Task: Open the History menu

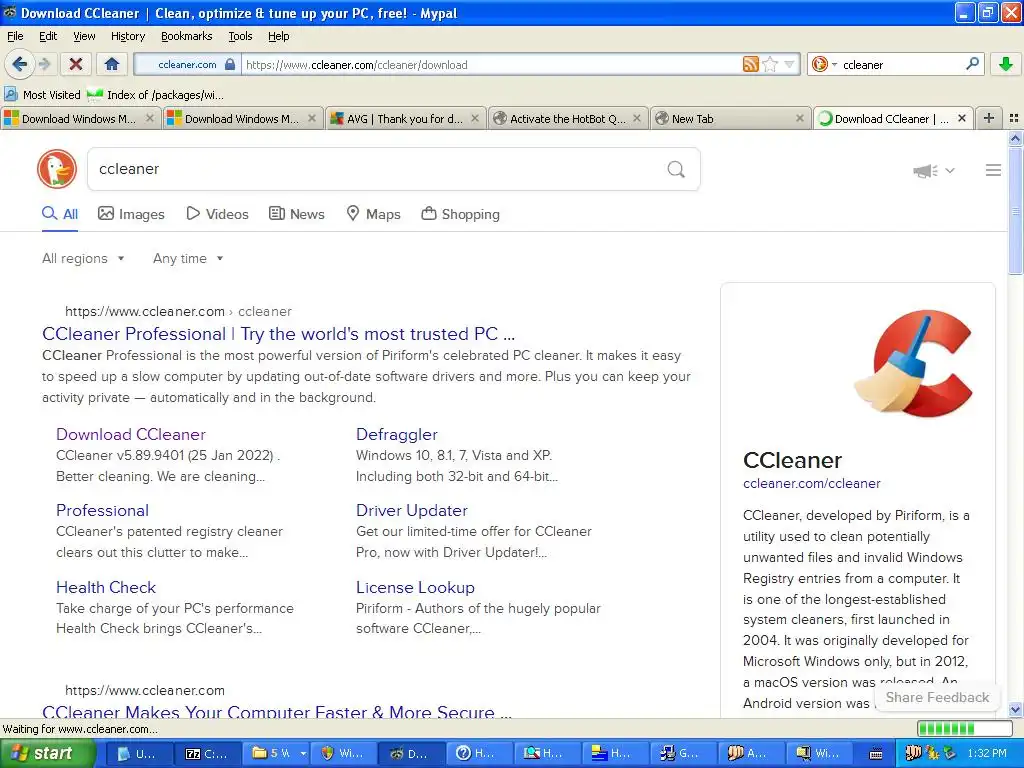Action: point(127,36)
